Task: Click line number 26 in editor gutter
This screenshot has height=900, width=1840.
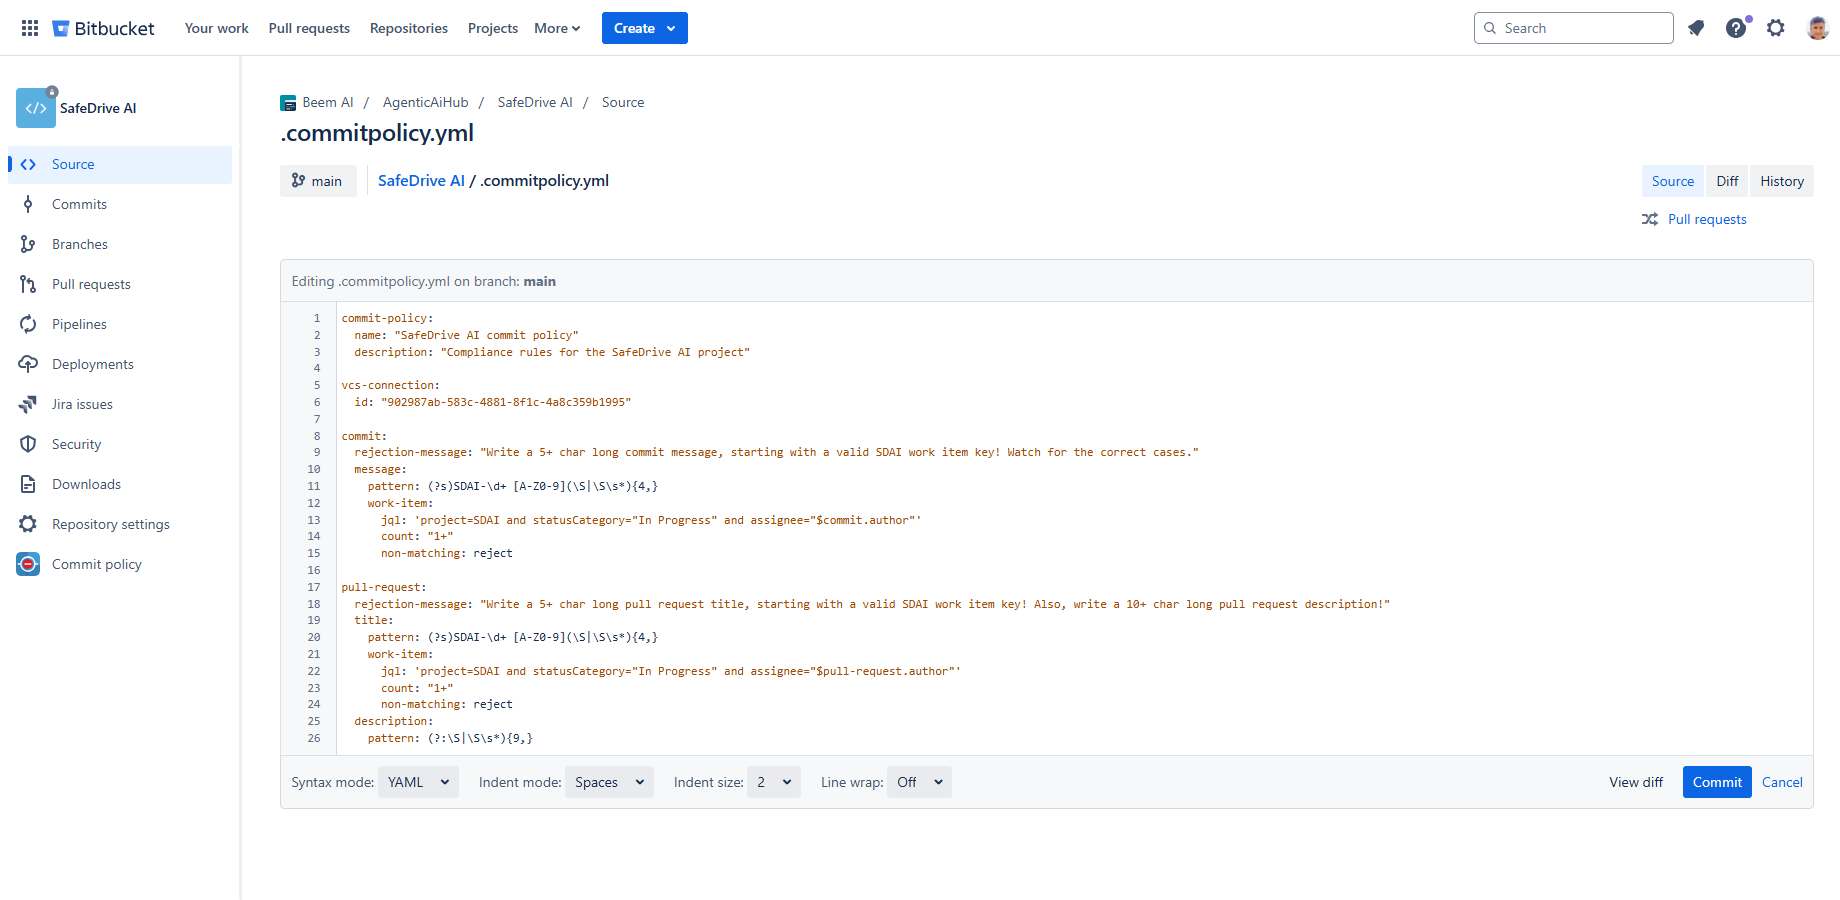Action: 314,738
